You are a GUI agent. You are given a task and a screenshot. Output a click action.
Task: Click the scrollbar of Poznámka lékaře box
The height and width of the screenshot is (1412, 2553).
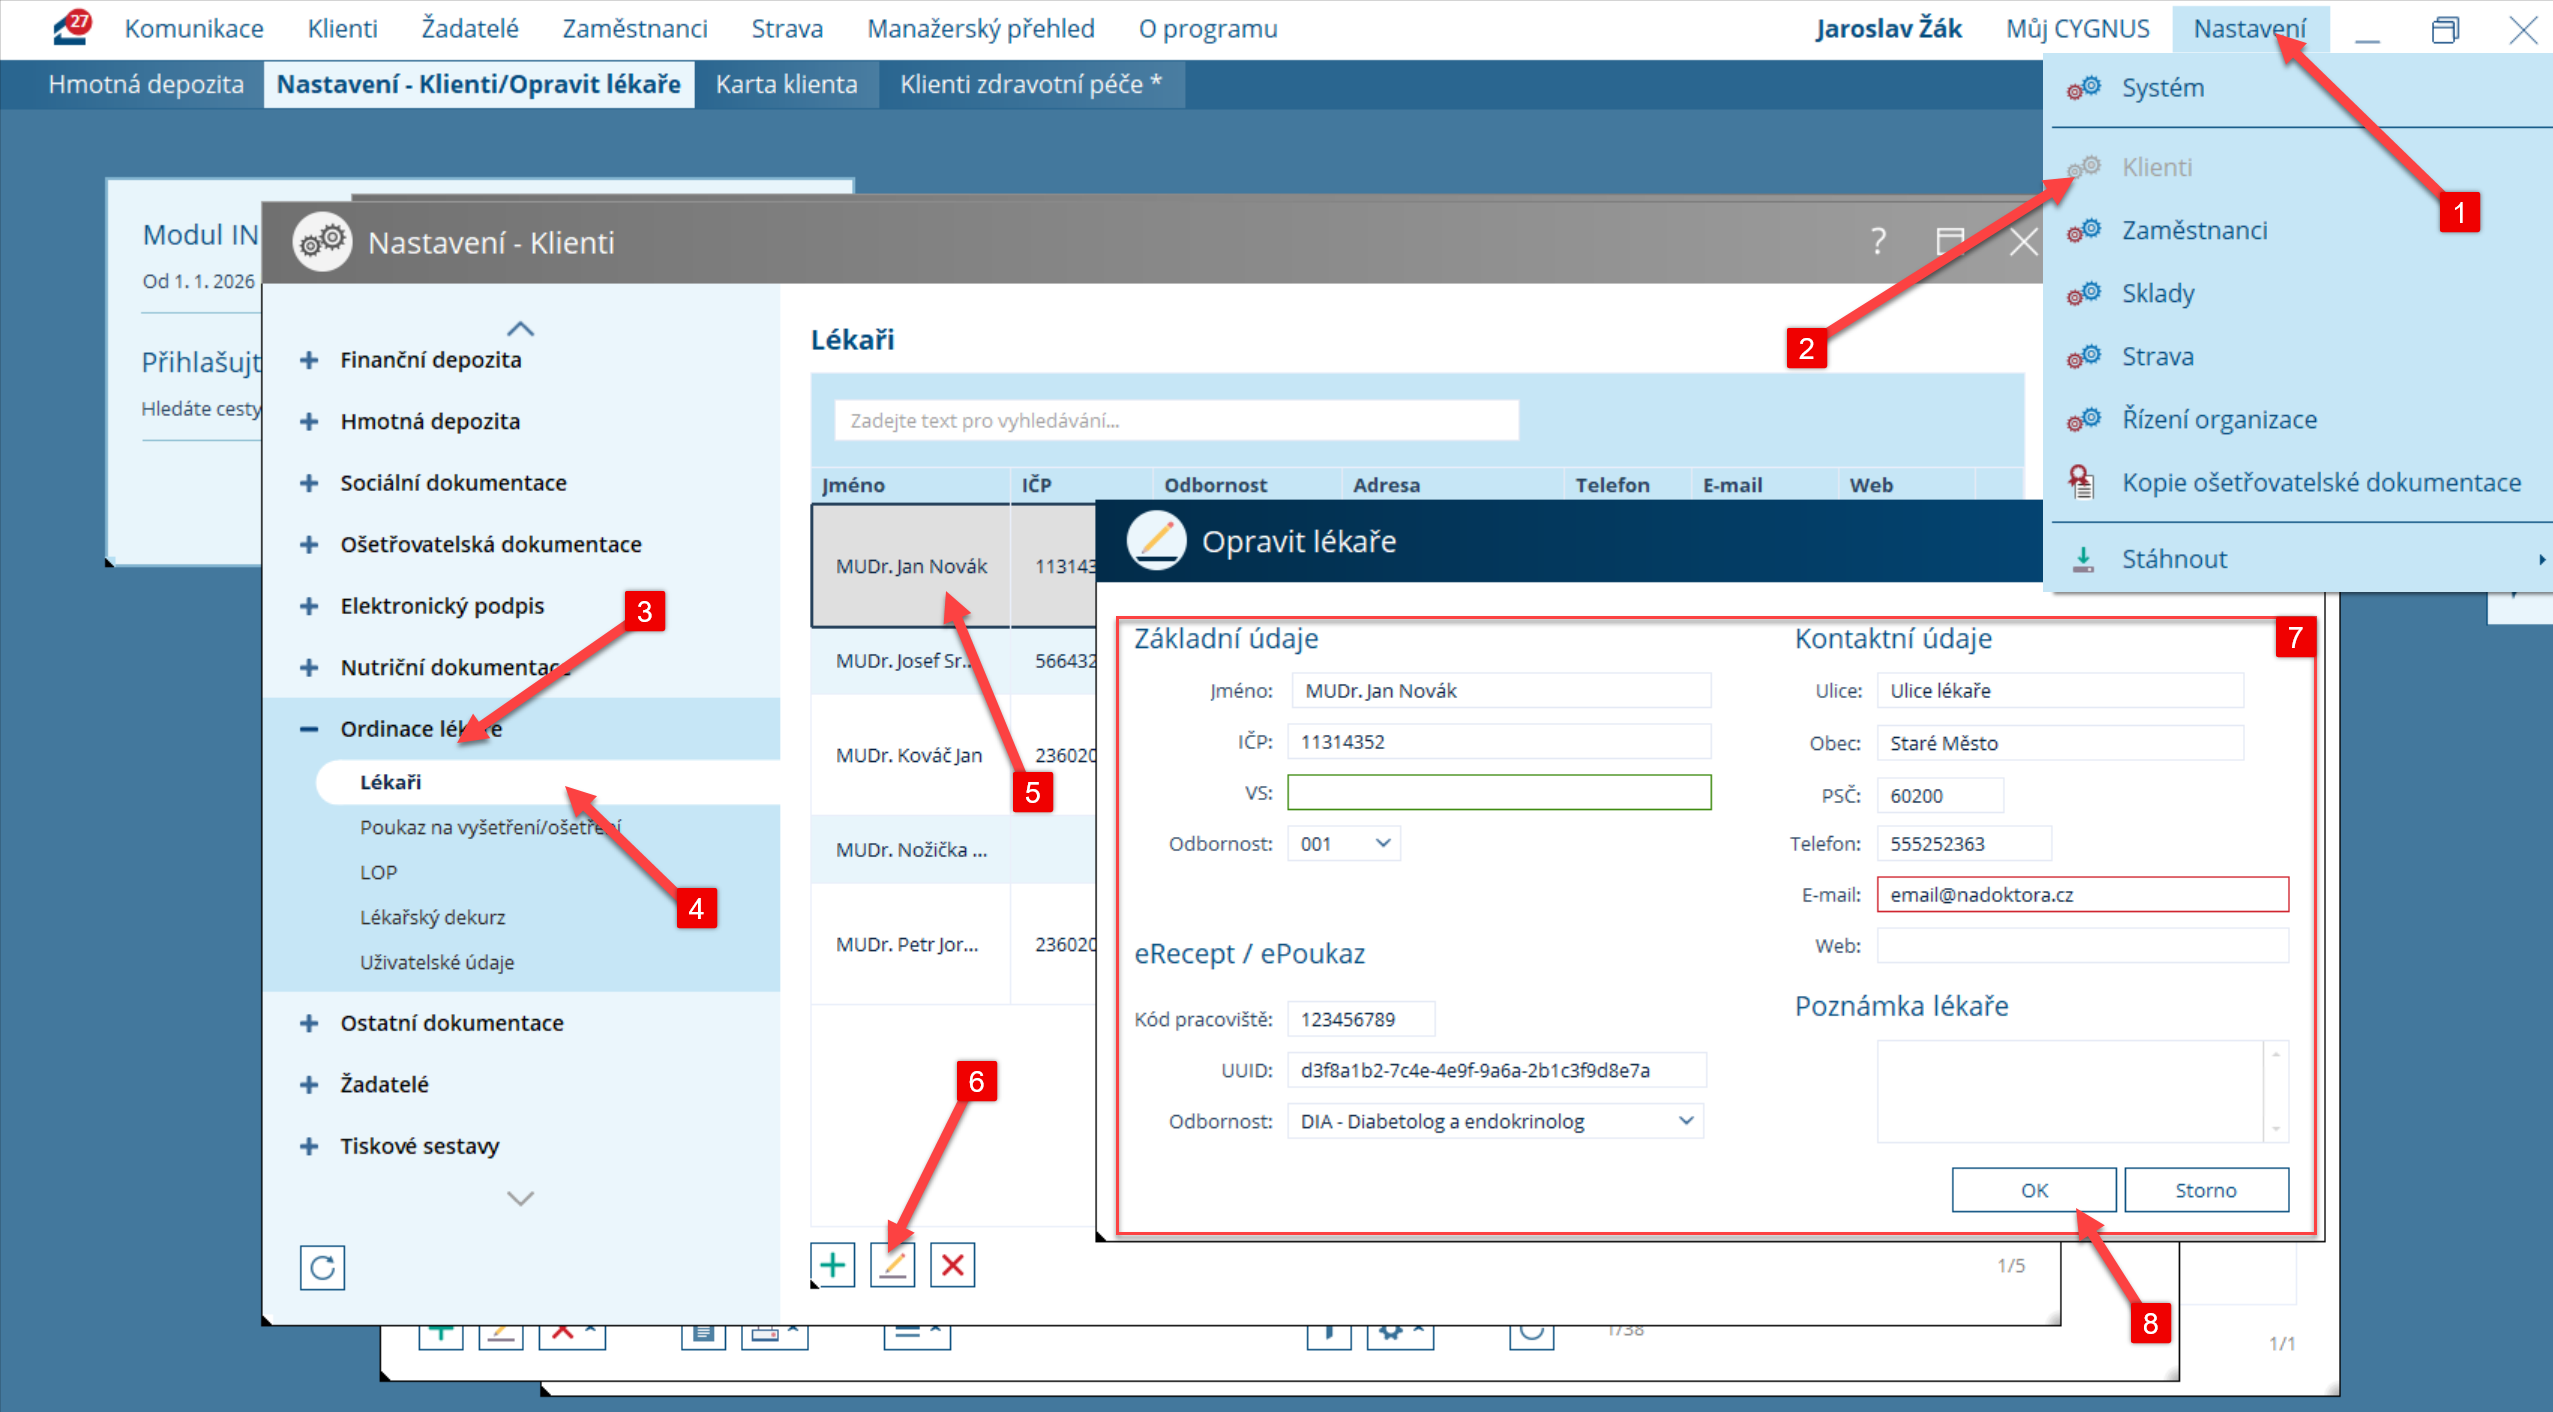pyautogui.click(x=2275, y=1091)
